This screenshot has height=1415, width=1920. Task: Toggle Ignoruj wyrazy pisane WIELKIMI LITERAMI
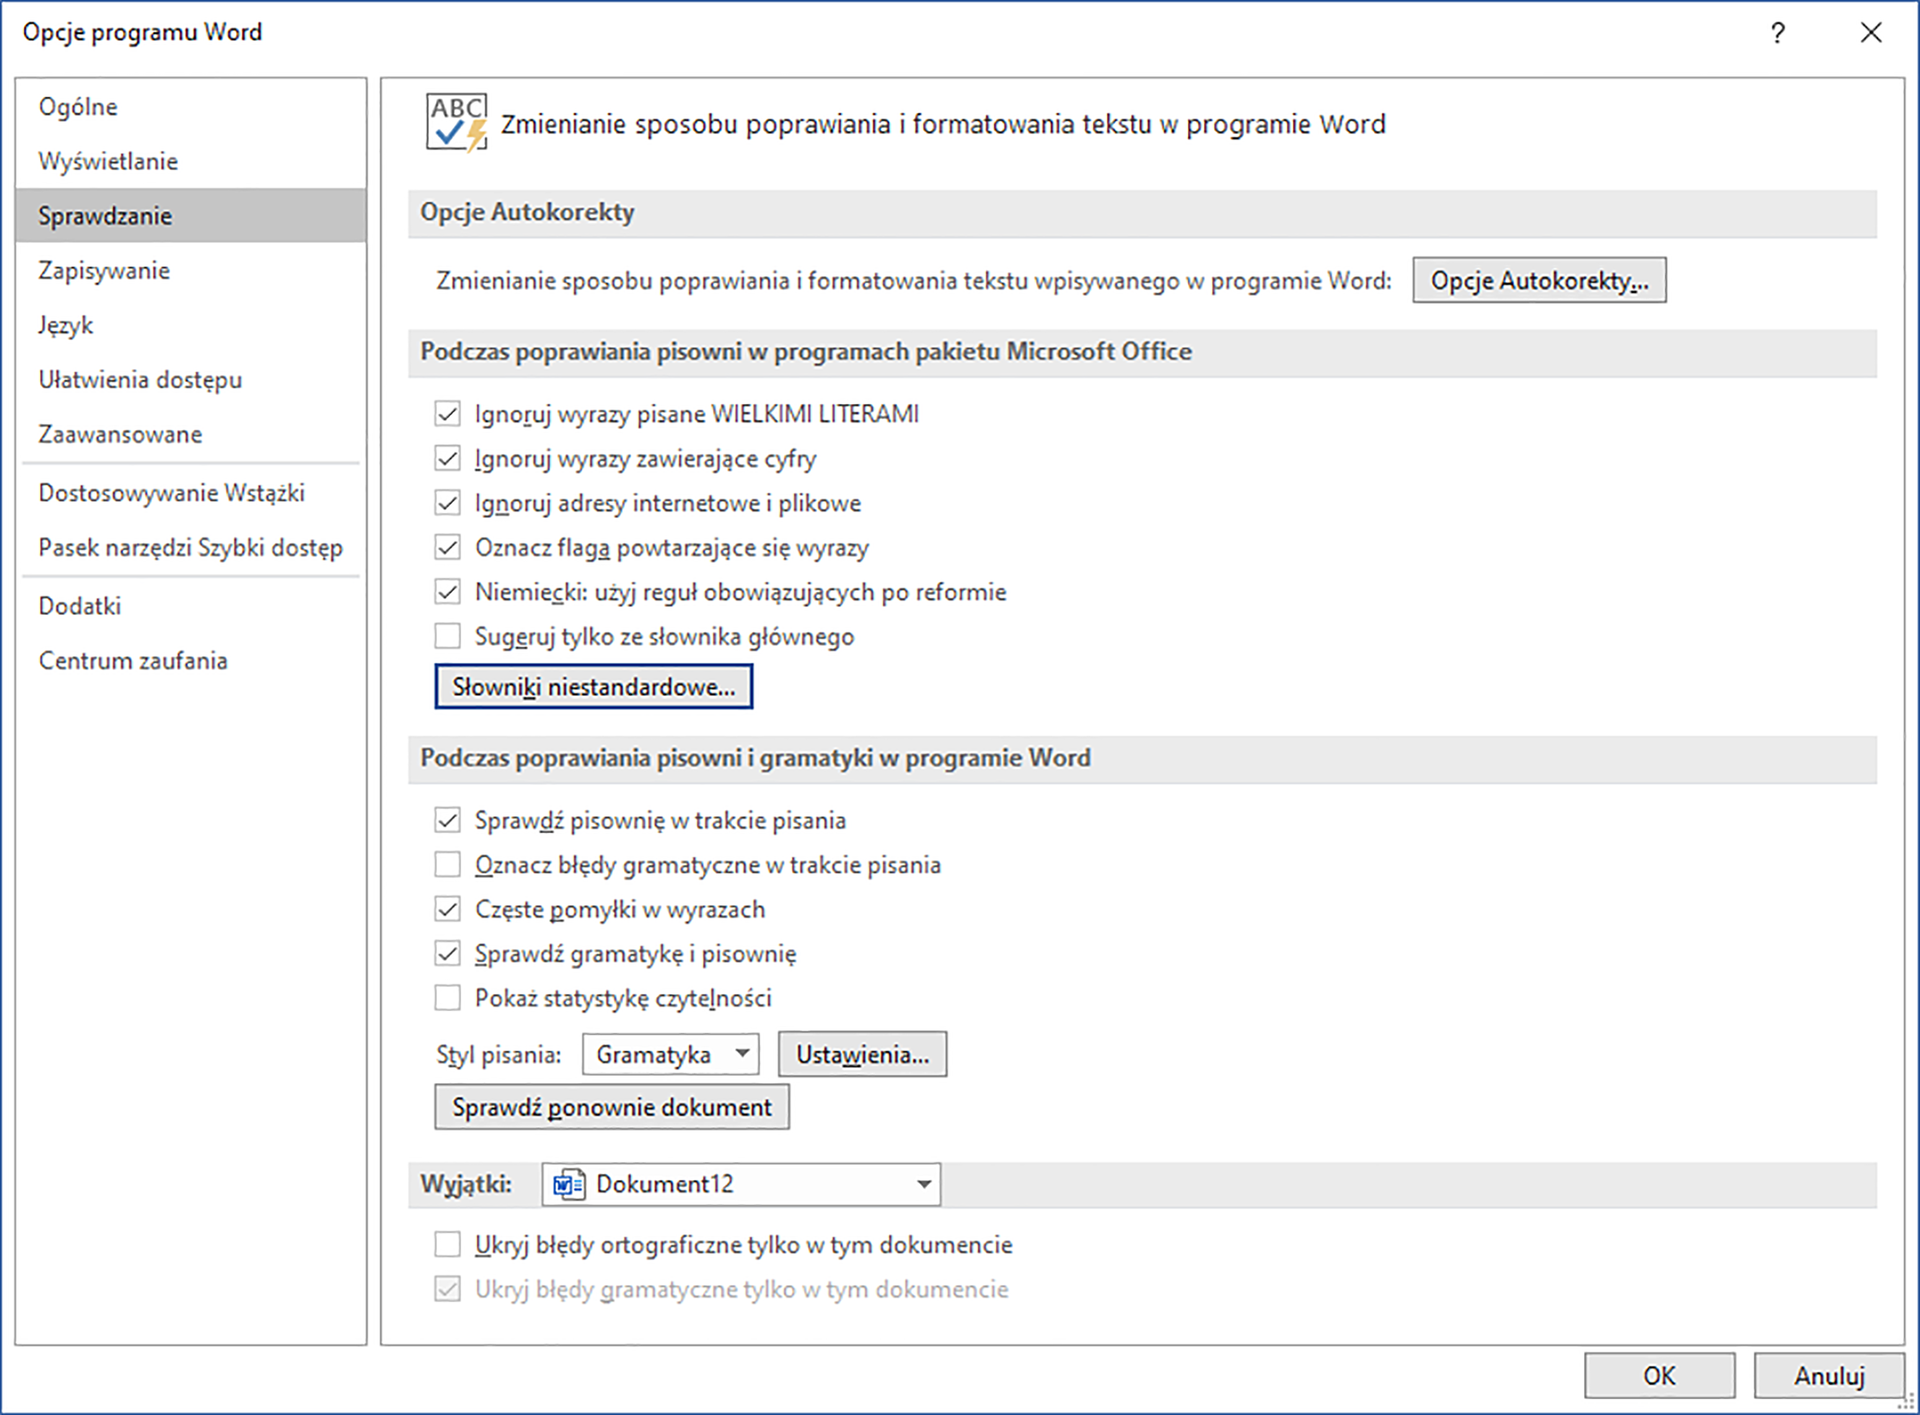pos(447,414)
